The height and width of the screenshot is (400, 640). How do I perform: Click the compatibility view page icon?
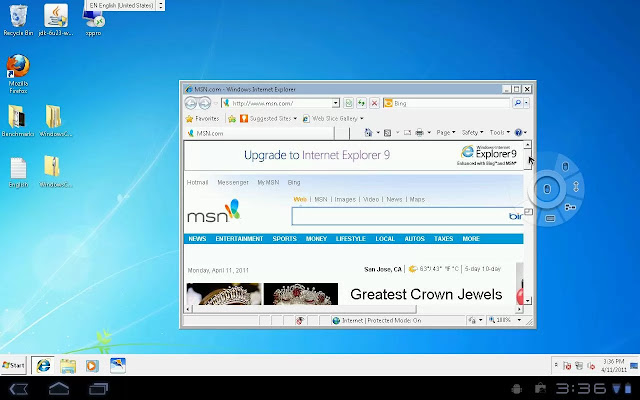click(x=348, y=103)
